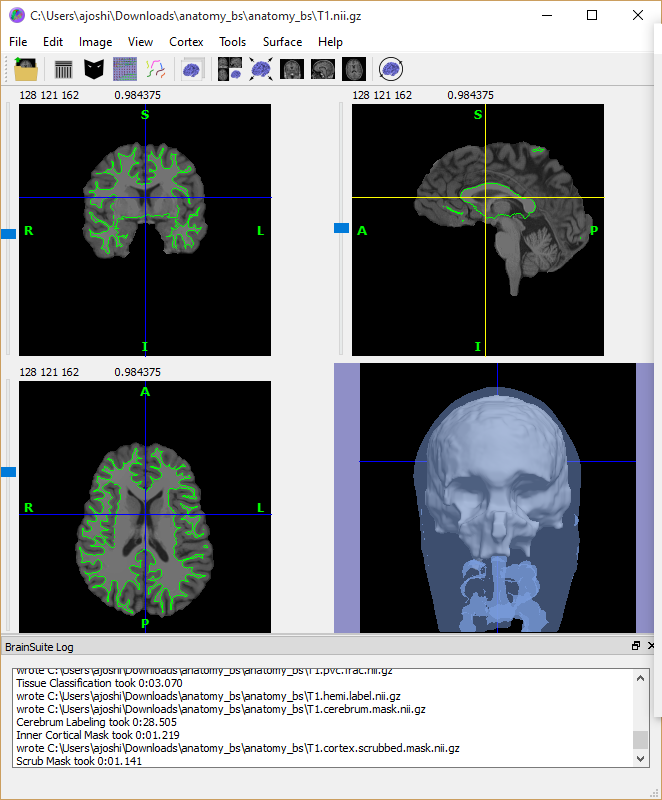Open the Cortex menu
This screenshot has height=800, width=662.
[186, 42]
